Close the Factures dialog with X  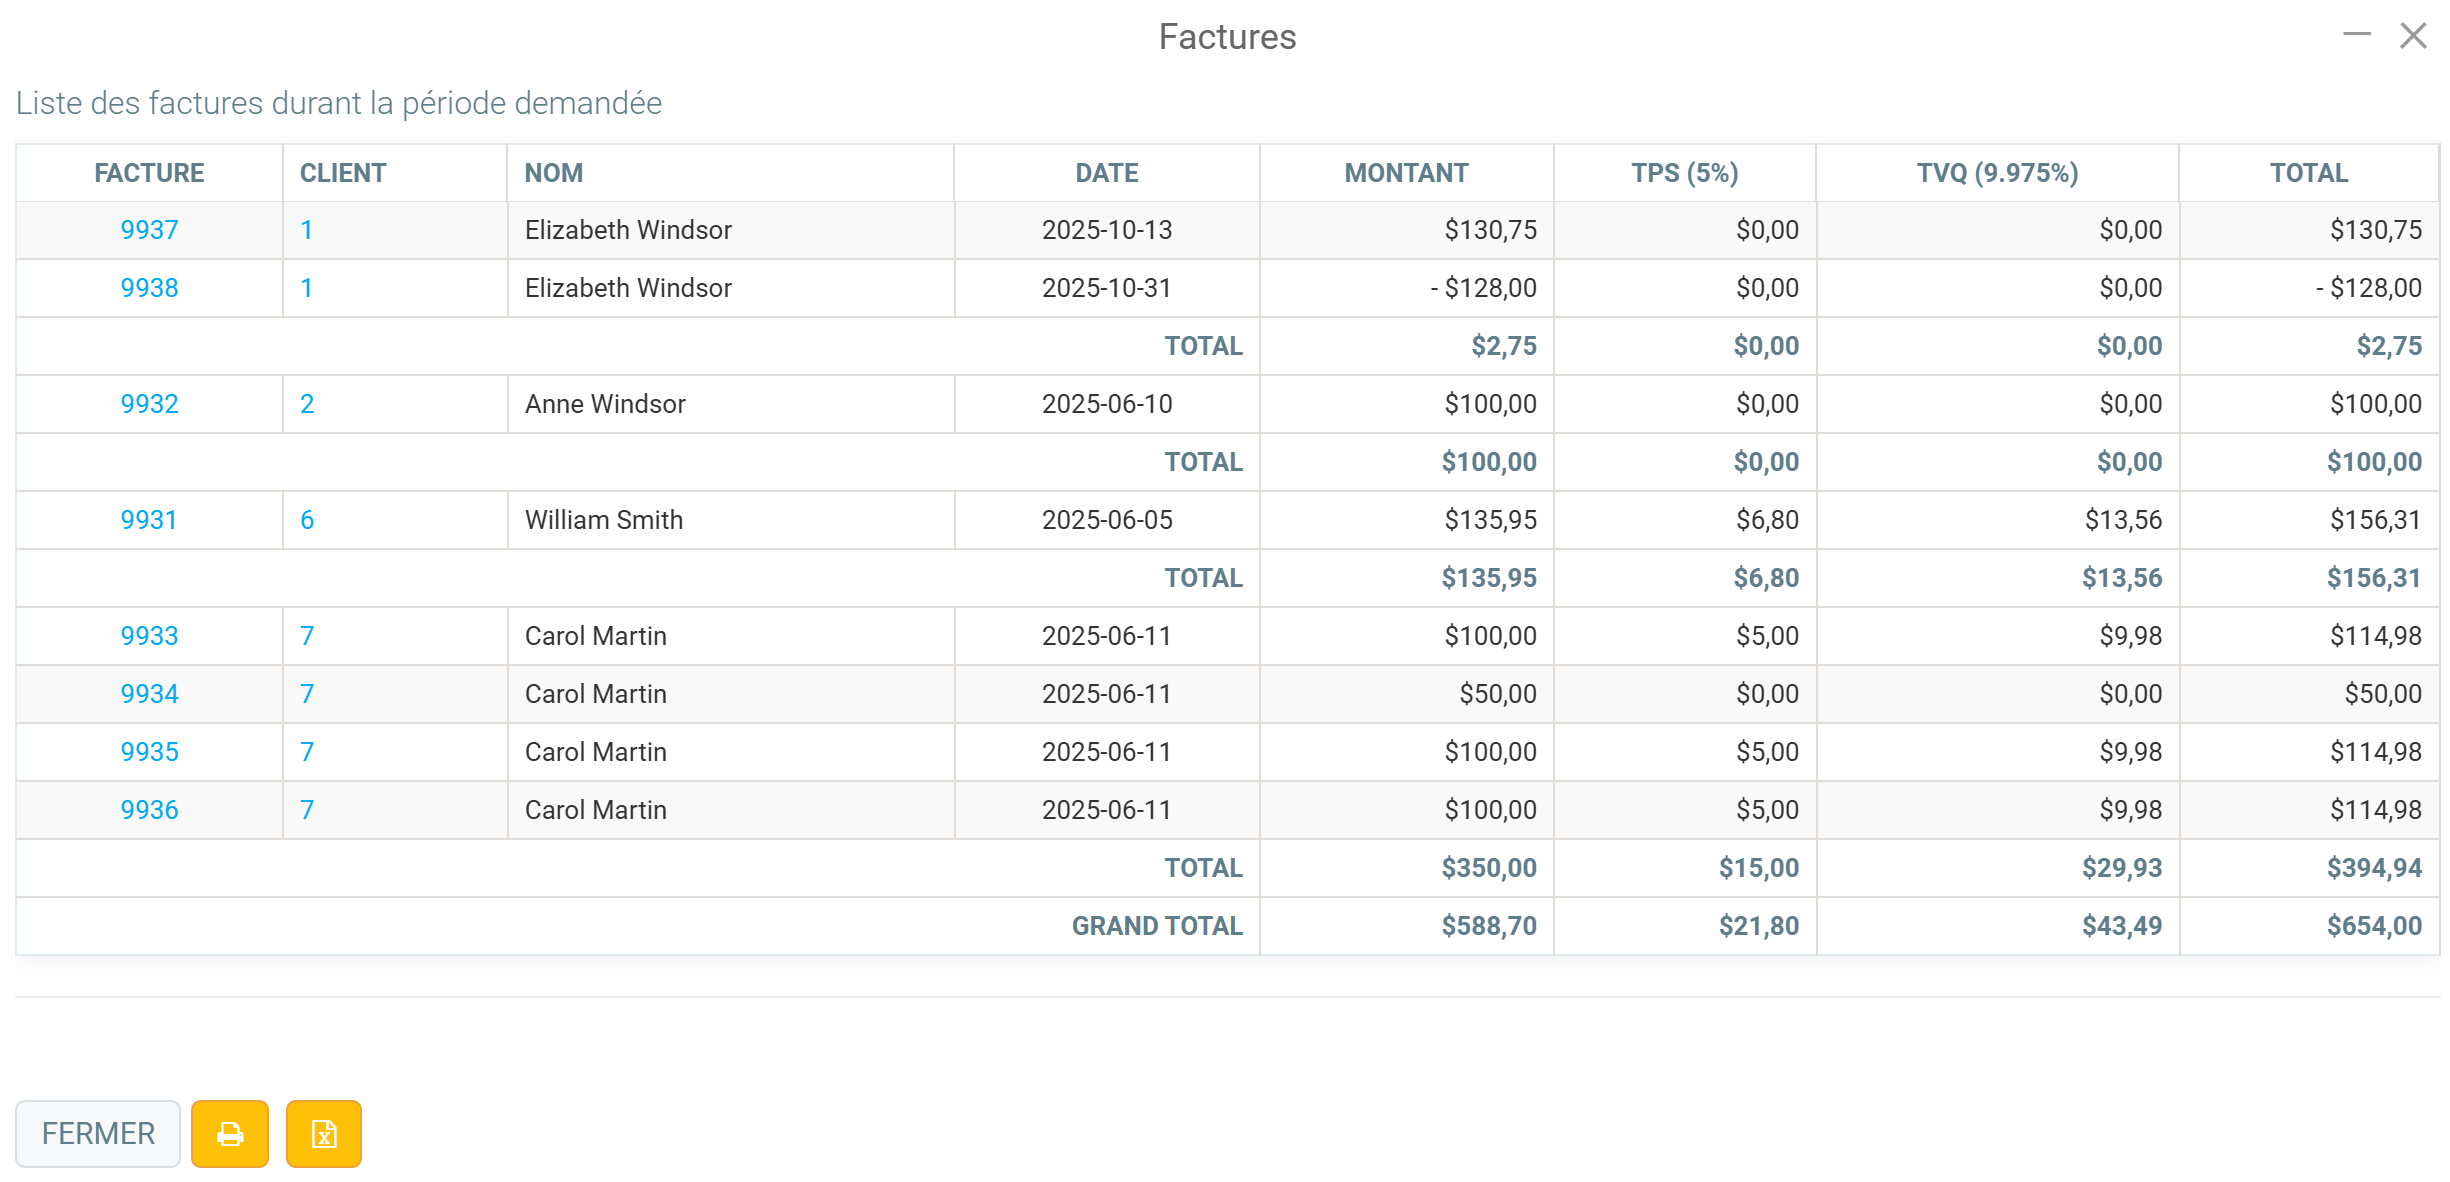(2414, 35)
